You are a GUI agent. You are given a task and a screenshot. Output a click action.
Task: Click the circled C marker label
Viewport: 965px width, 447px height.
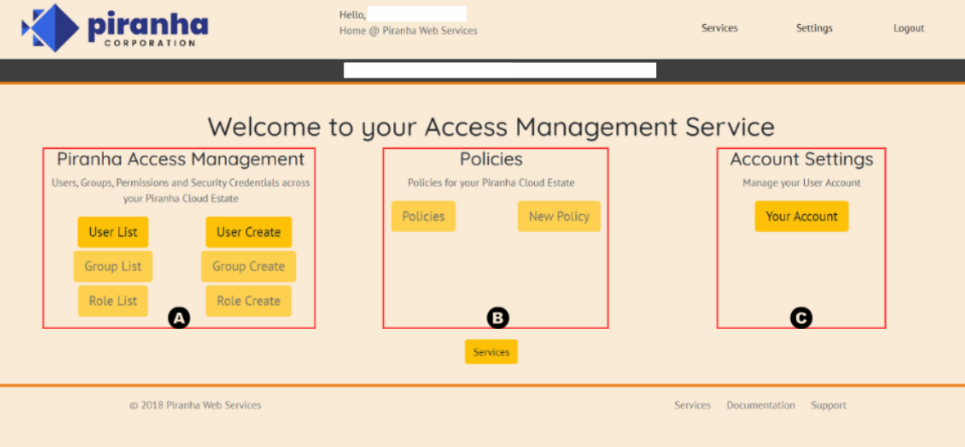(x=800, y=318)
